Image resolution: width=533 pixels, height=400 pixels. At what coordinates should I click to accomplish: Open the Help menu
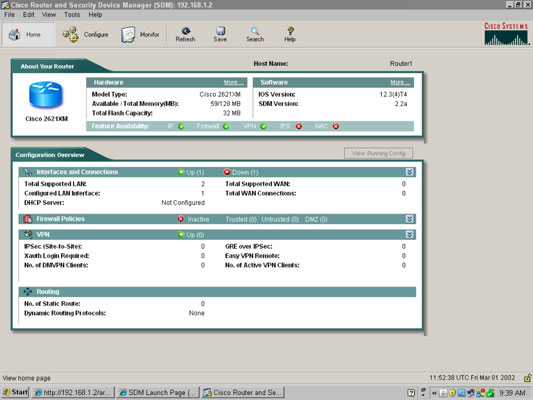pos(95,15)
